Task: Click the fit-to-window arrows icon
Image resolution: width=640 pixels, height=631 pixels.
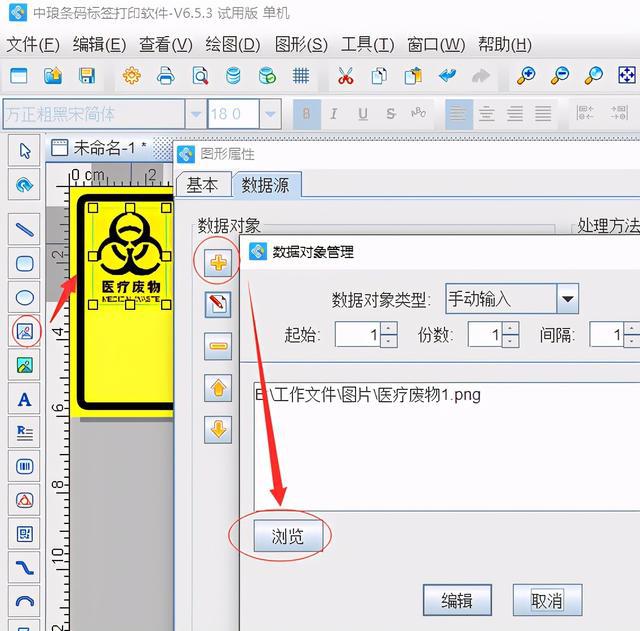Action: click(627, 75)
